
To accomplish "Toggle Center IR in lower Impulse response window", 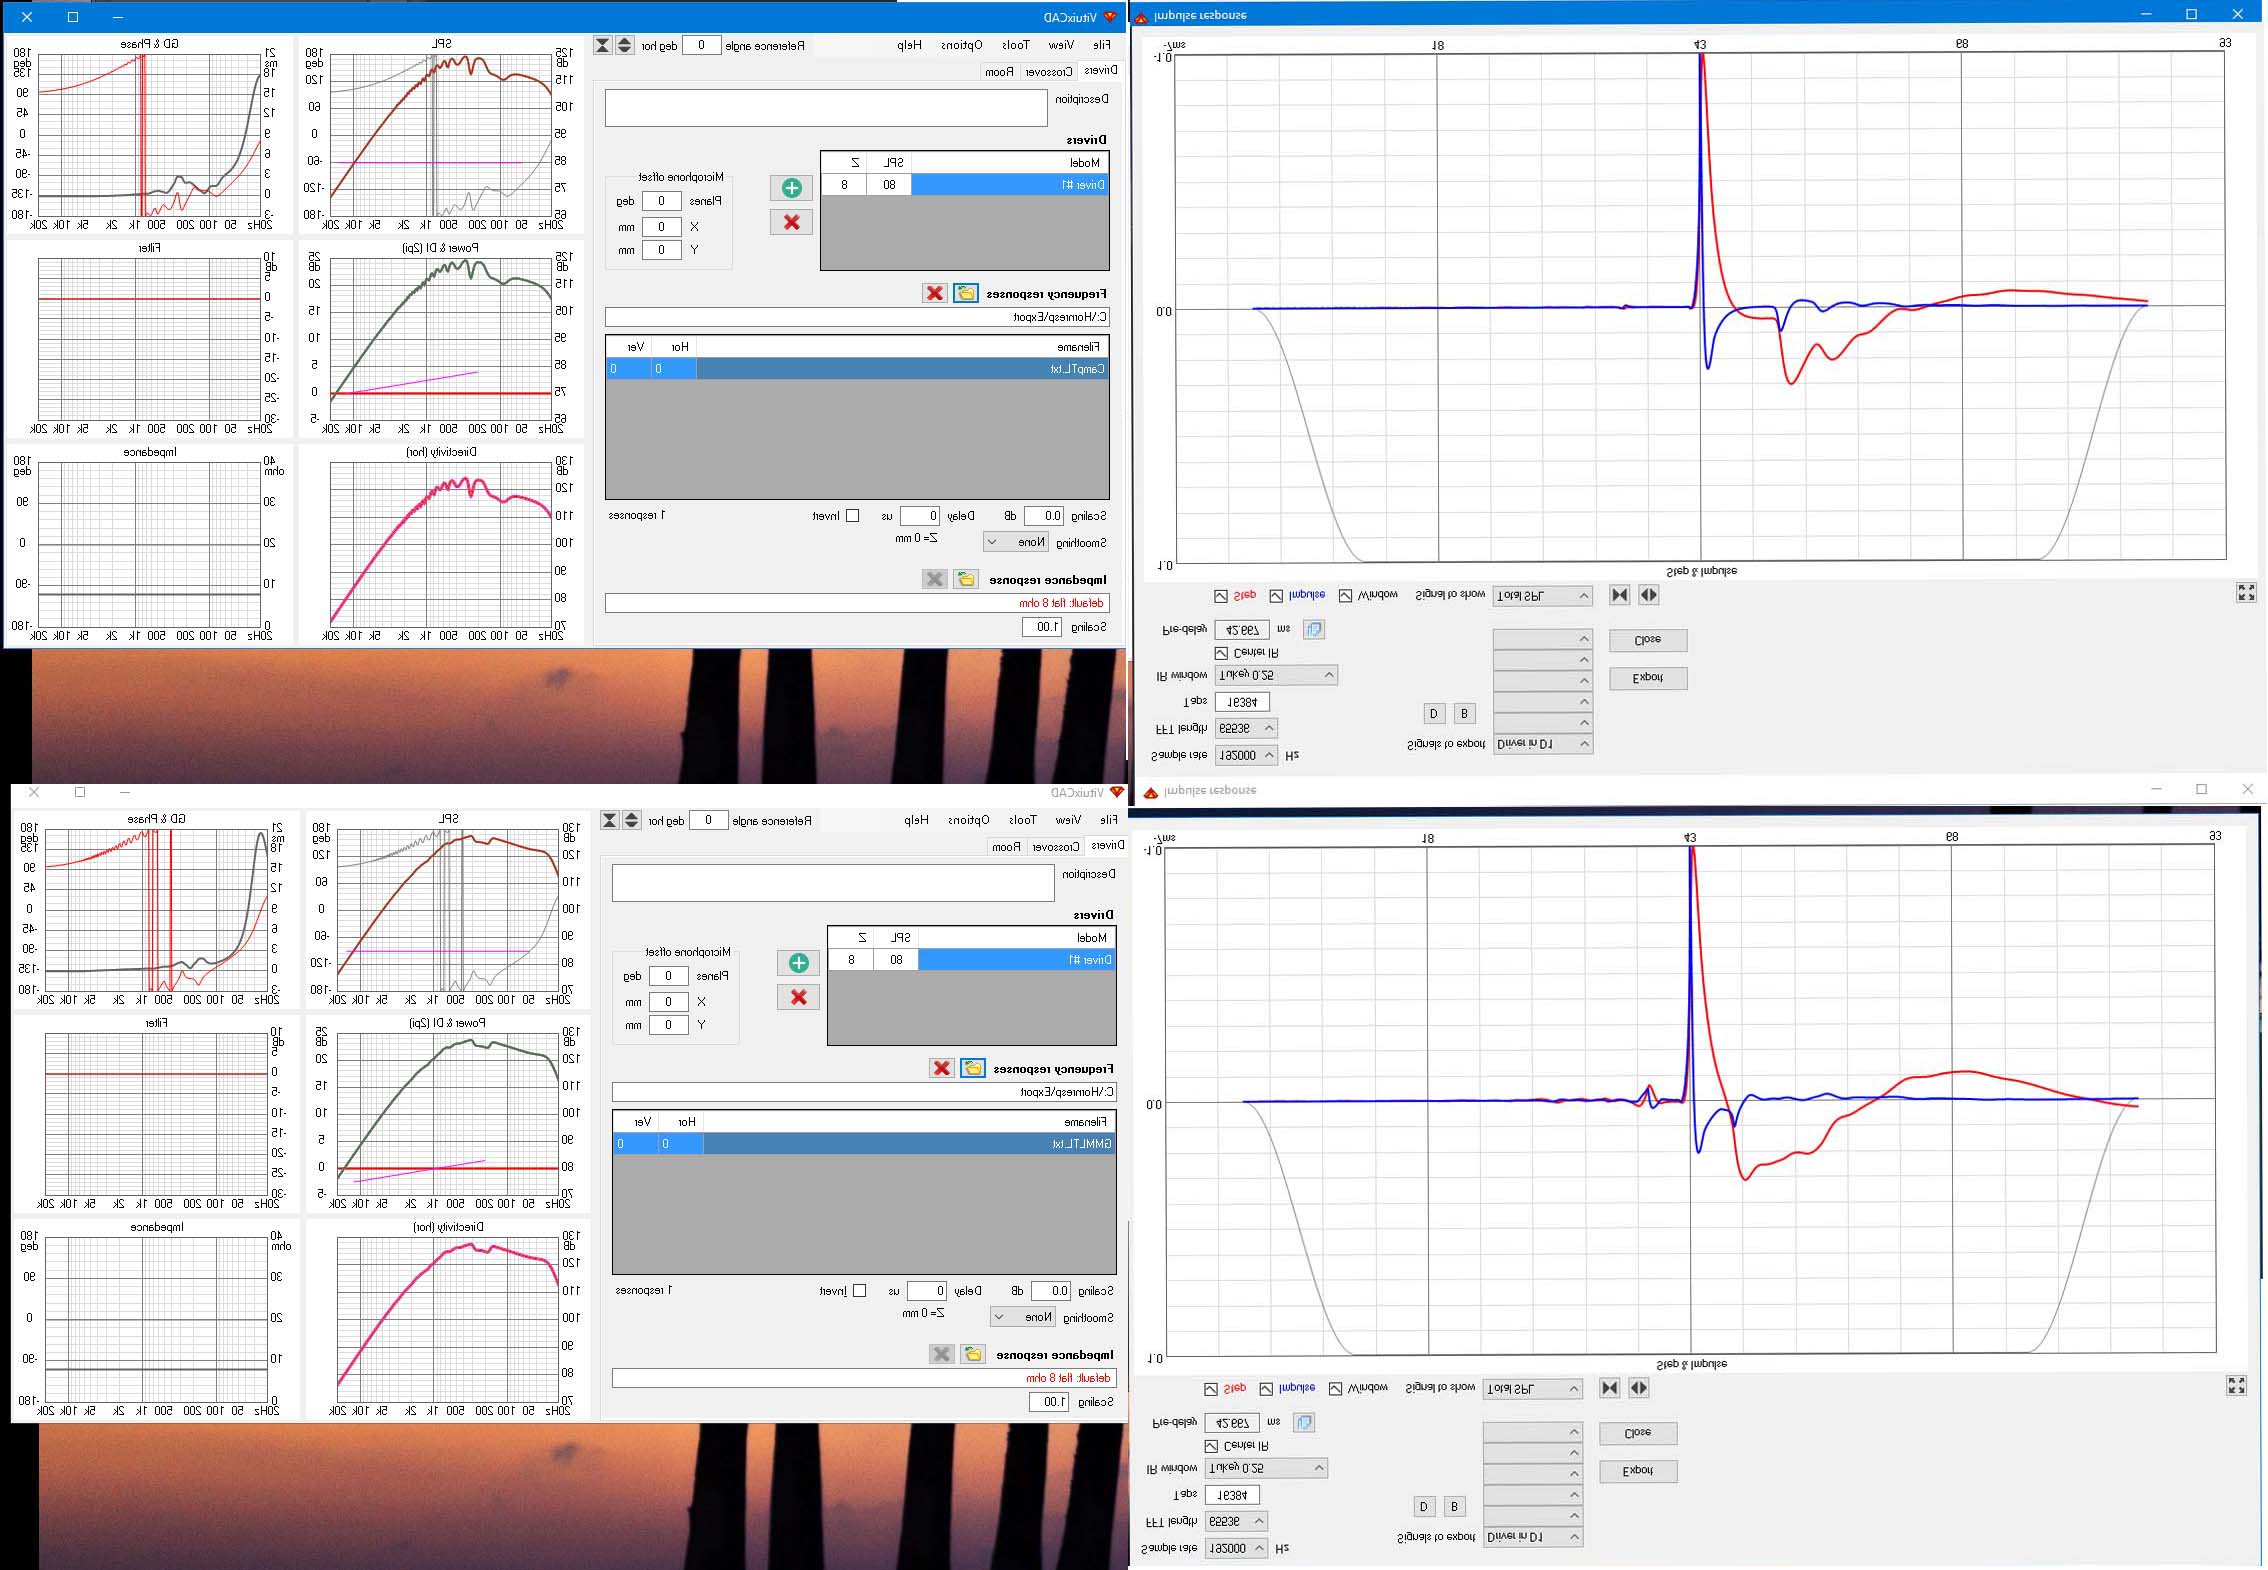I will [1211, 1446].
